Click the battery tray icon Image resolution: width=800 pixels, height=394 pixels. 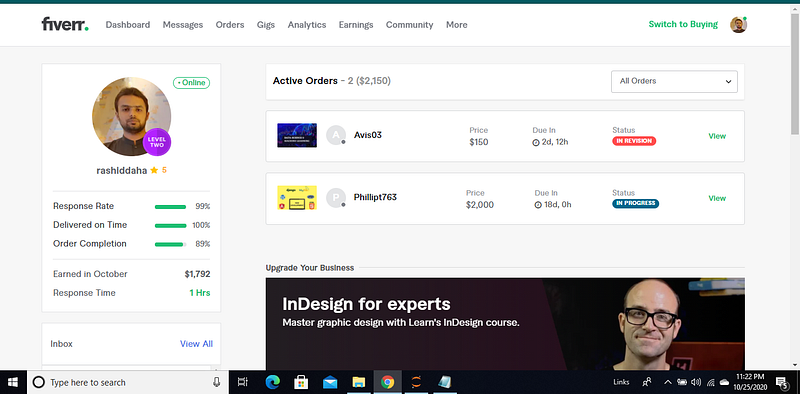[x=682, y=382]
